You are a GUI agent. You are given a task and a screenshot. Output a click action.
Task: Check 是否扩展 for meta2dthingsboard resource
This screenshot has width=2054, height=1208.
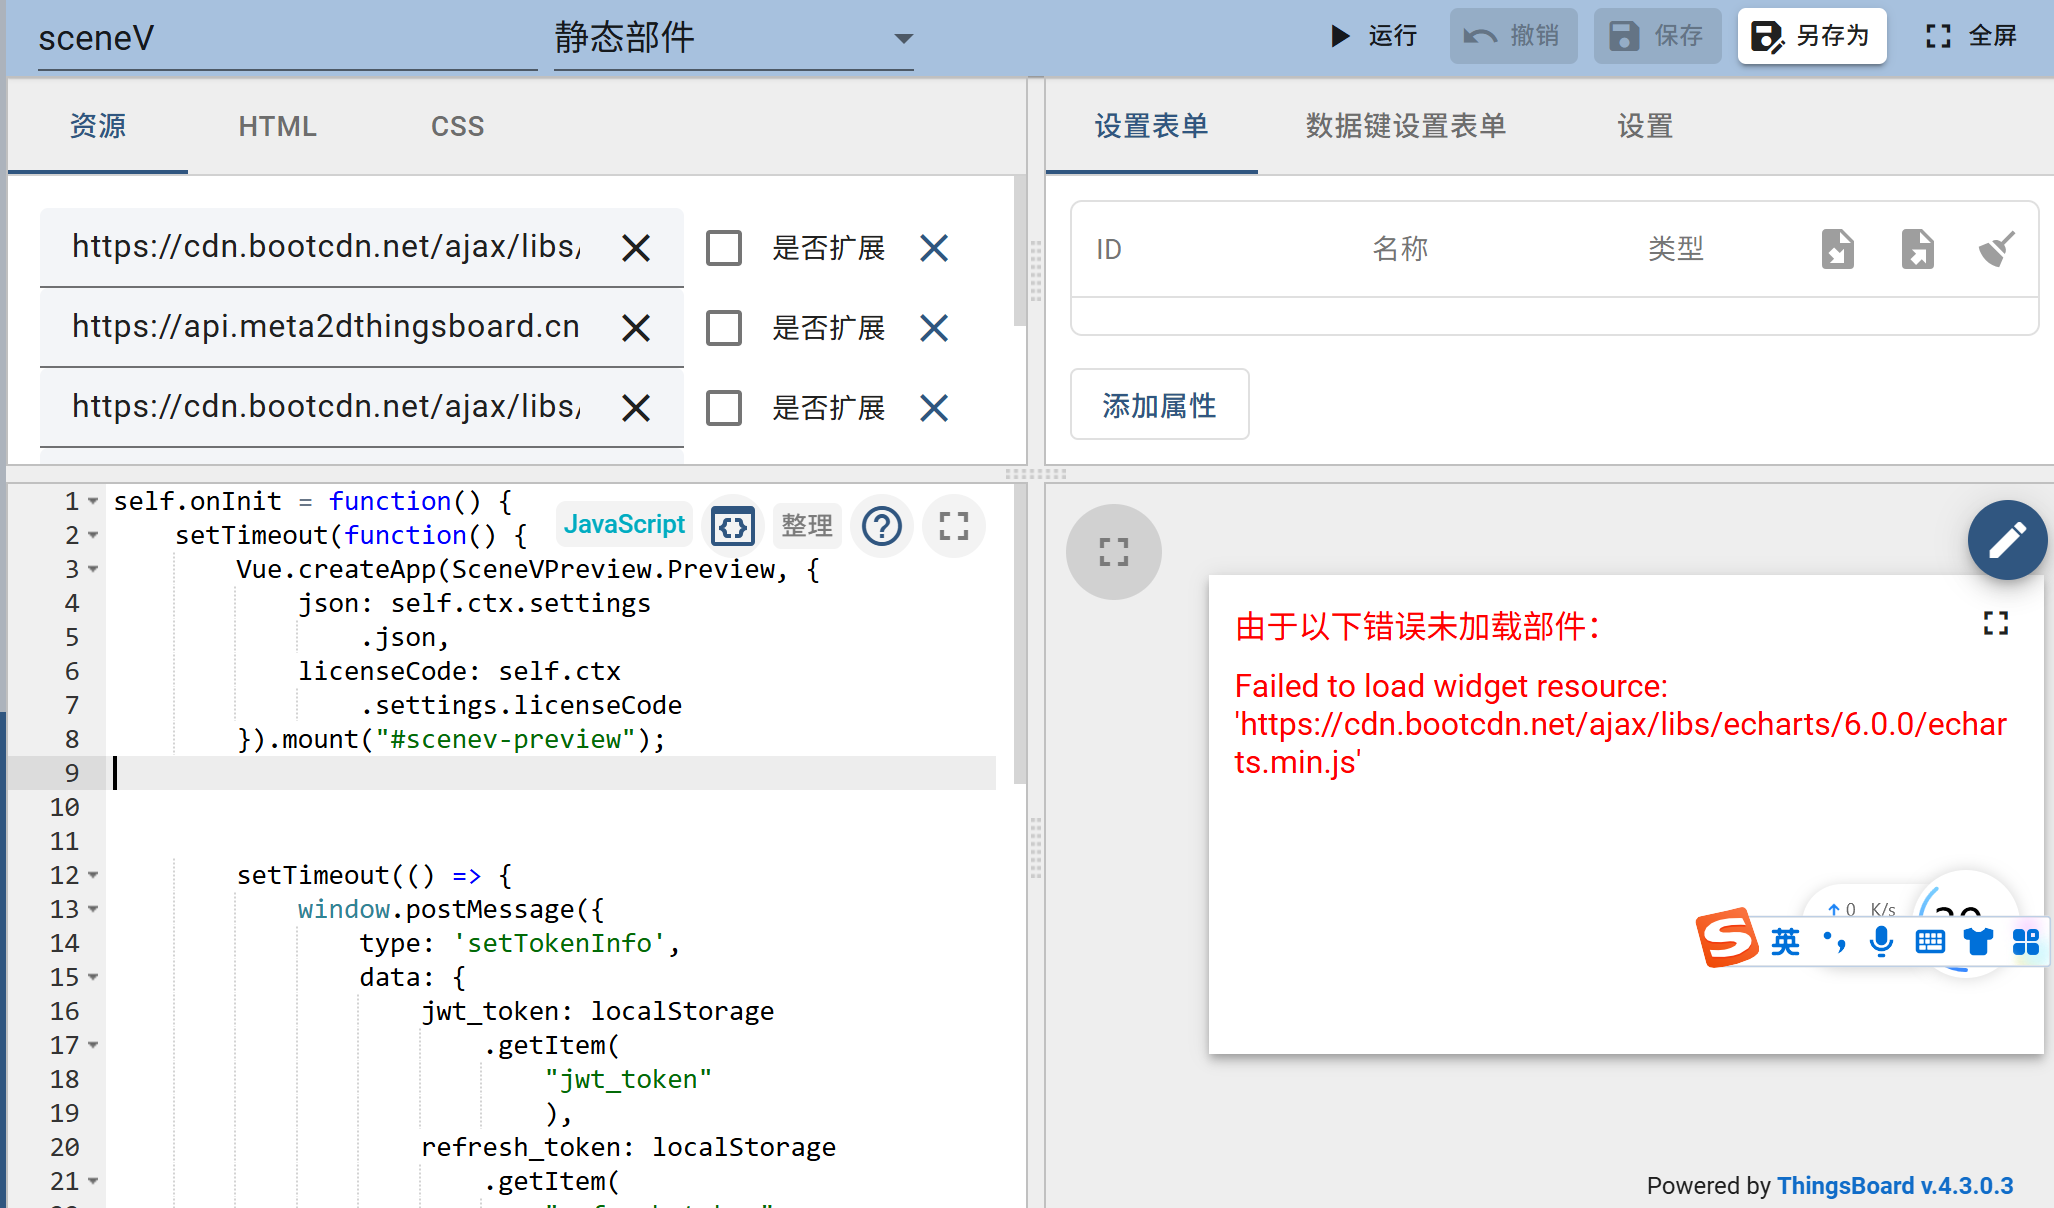click(x=724, y=328)
